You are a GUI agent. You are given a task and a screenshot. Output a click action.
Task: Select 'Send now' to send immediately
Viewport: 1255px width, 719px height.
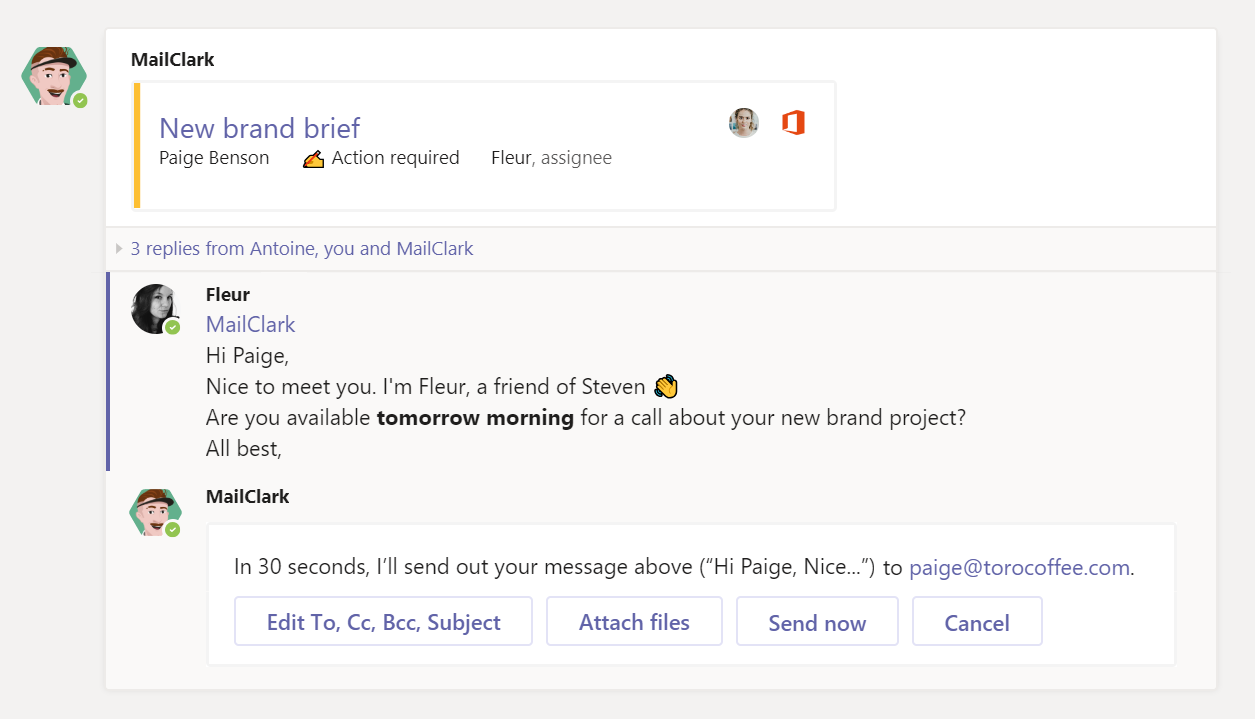[817, 622]
